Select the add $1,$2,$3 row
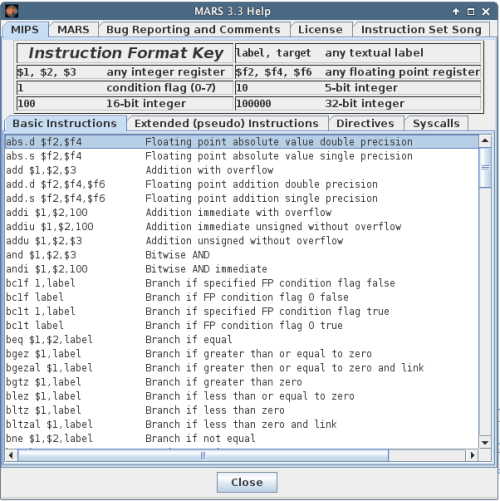500x501 pixels. click(242, 170)
